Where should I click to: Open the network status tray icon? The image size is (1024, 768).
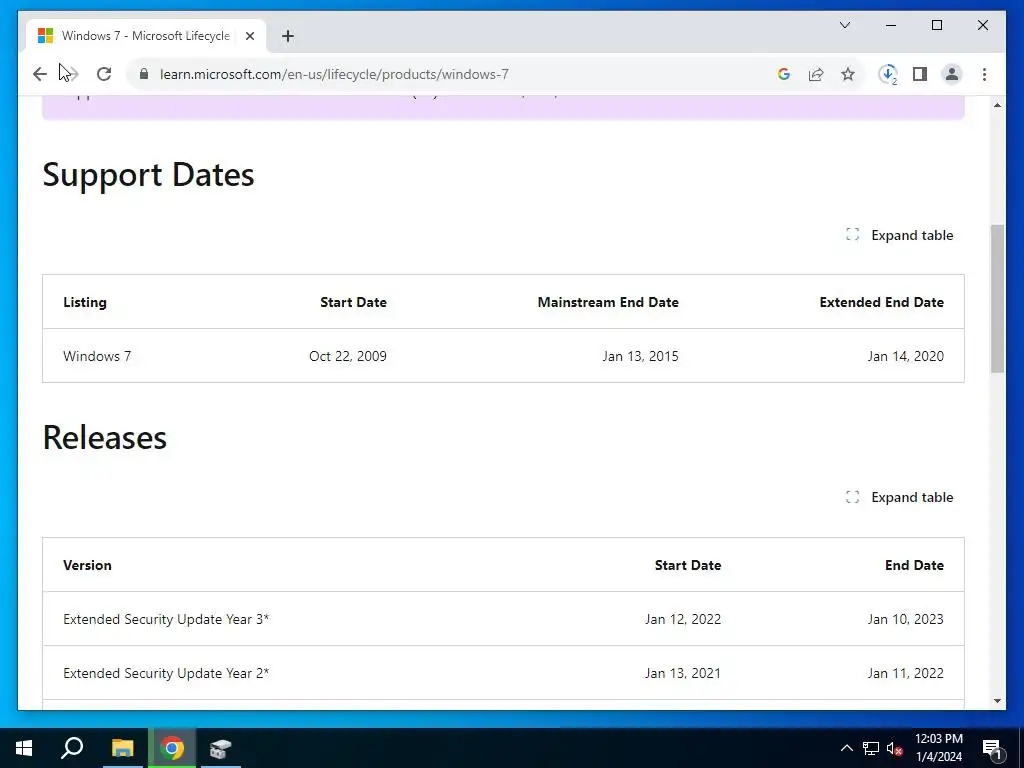click(871, 748)
